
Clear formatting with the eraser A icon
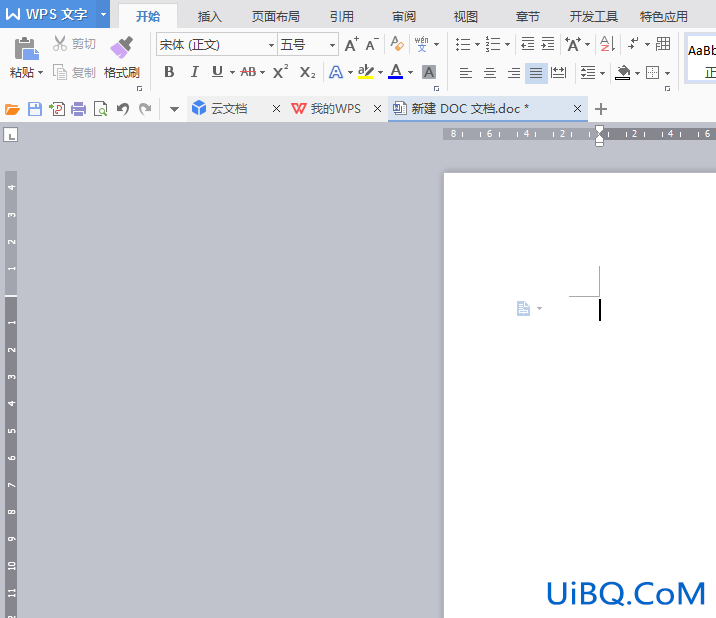pyautogui.click(x=397, y=44)
